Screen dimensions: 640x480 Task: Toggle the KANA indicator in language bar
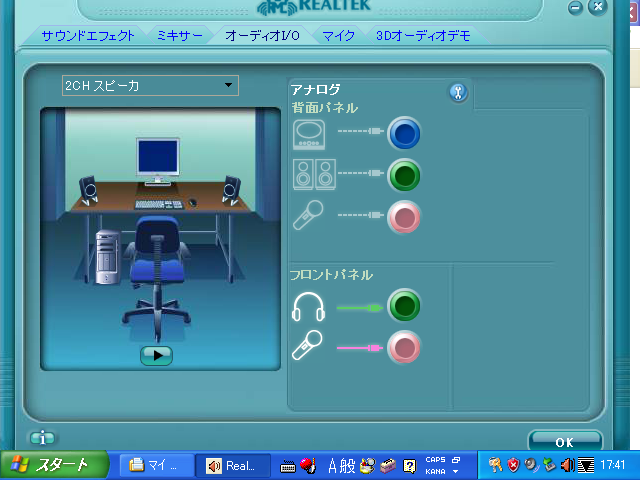(436, 471)
